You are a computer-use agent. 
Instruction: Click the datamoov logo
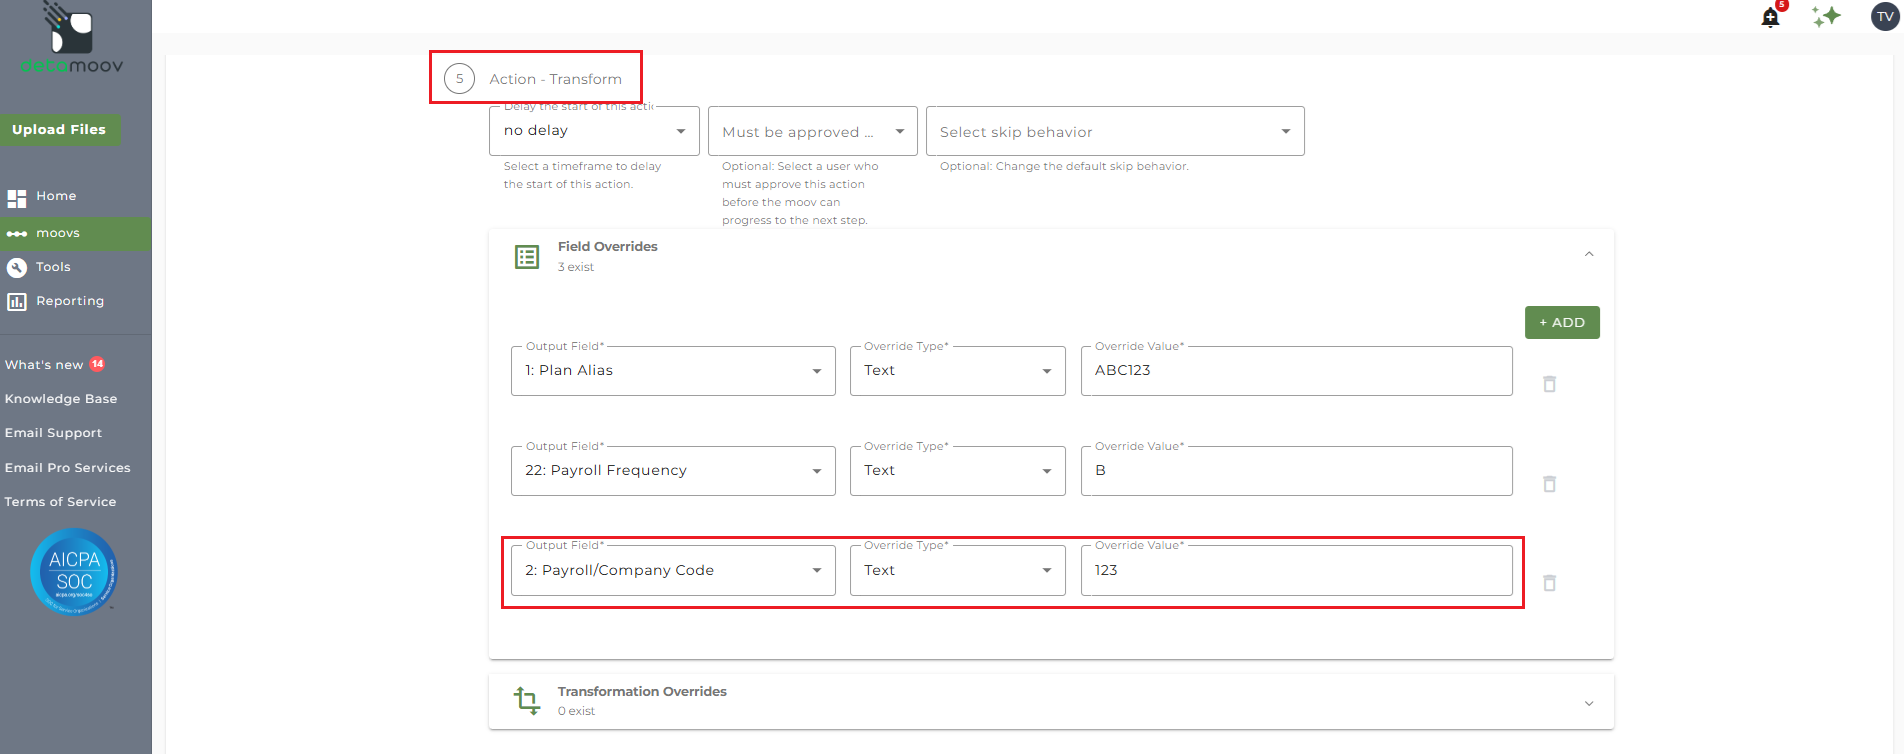tap(72, 40)
